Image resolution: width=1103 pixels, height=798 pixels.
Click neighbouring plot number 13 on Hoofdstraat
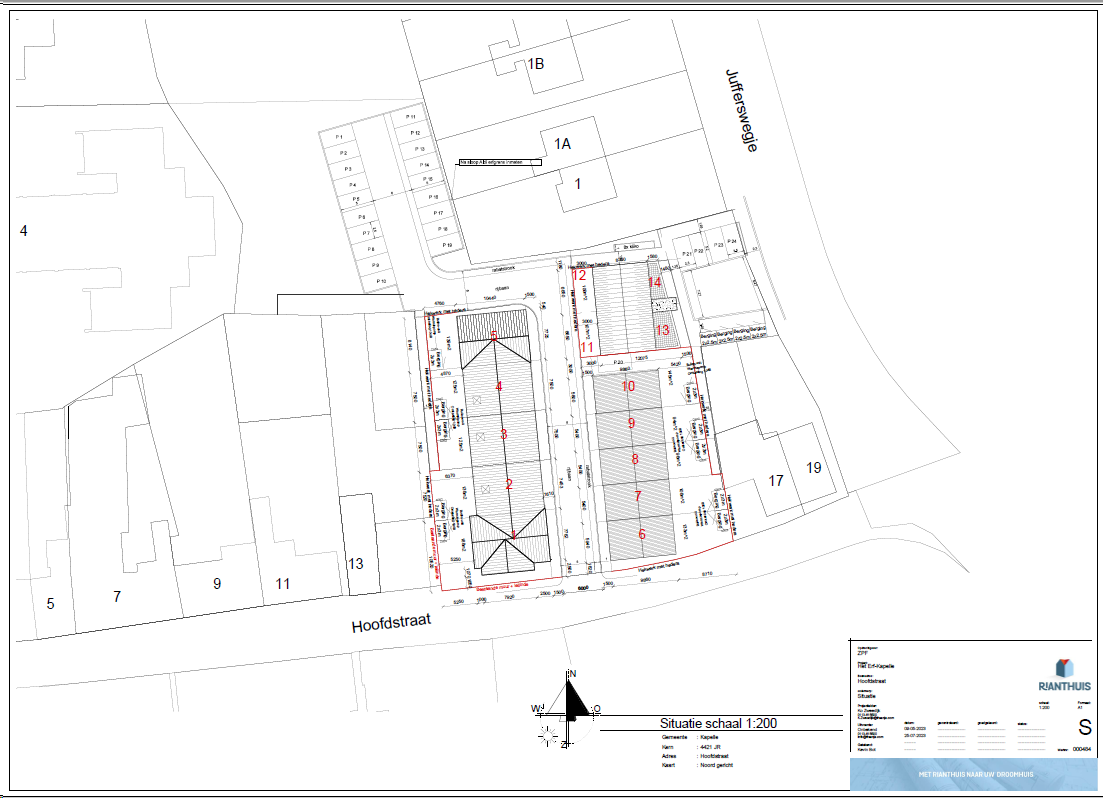(355, 564)
